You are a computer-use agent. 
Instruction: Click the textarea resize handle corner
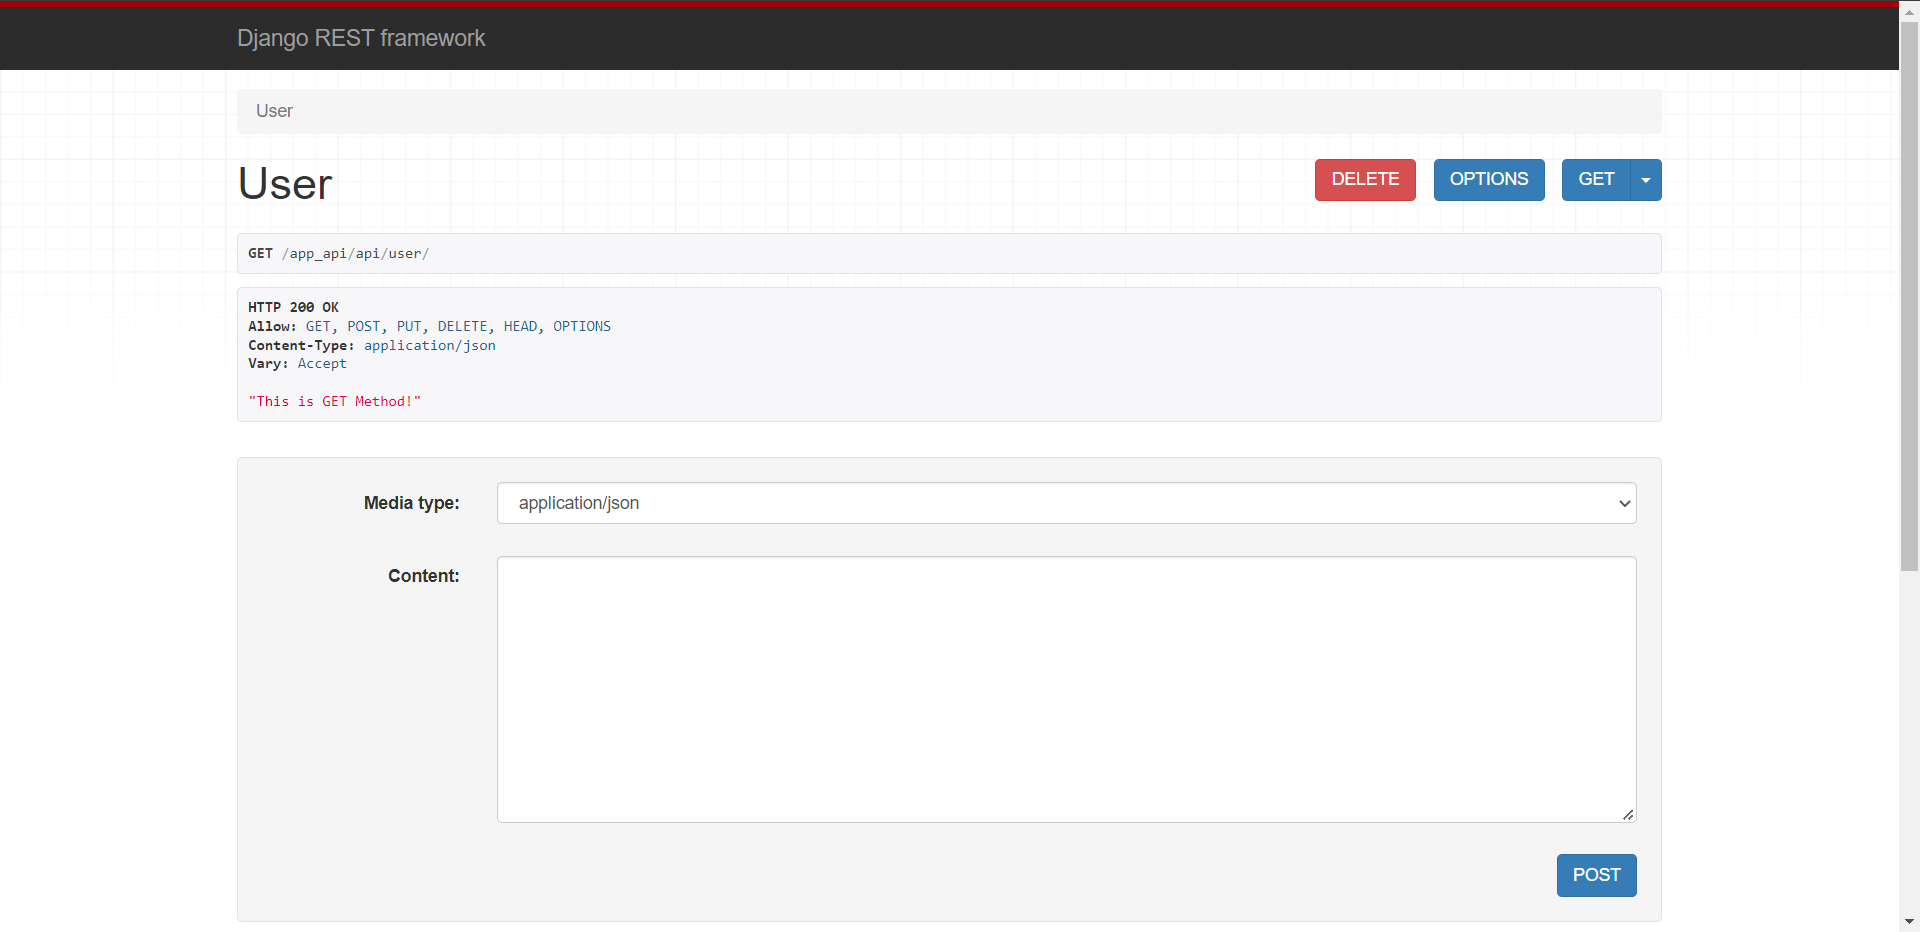1628,815
